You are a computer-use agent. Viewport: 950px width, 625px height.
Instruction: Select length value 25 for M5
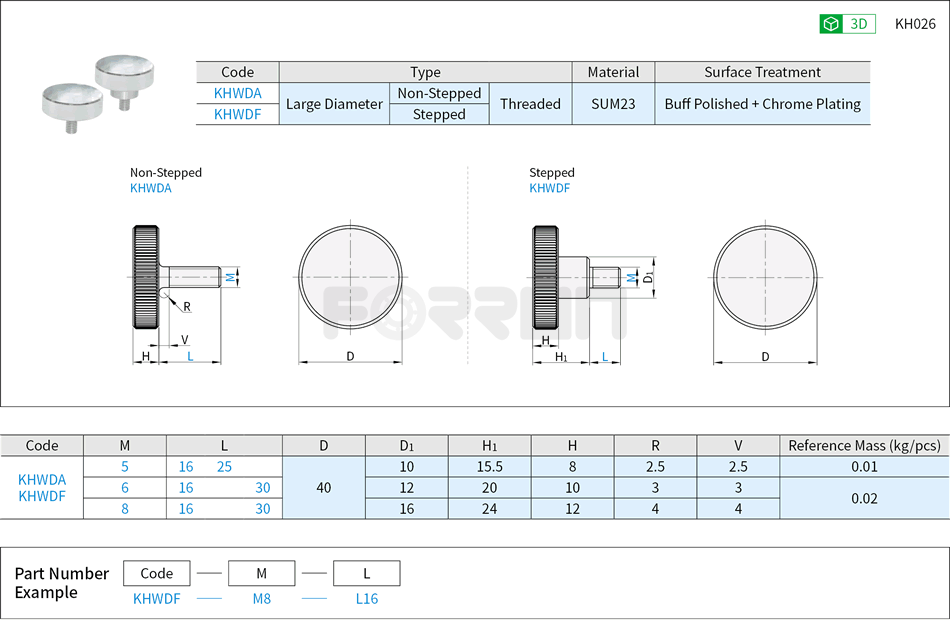pos(222,467)
